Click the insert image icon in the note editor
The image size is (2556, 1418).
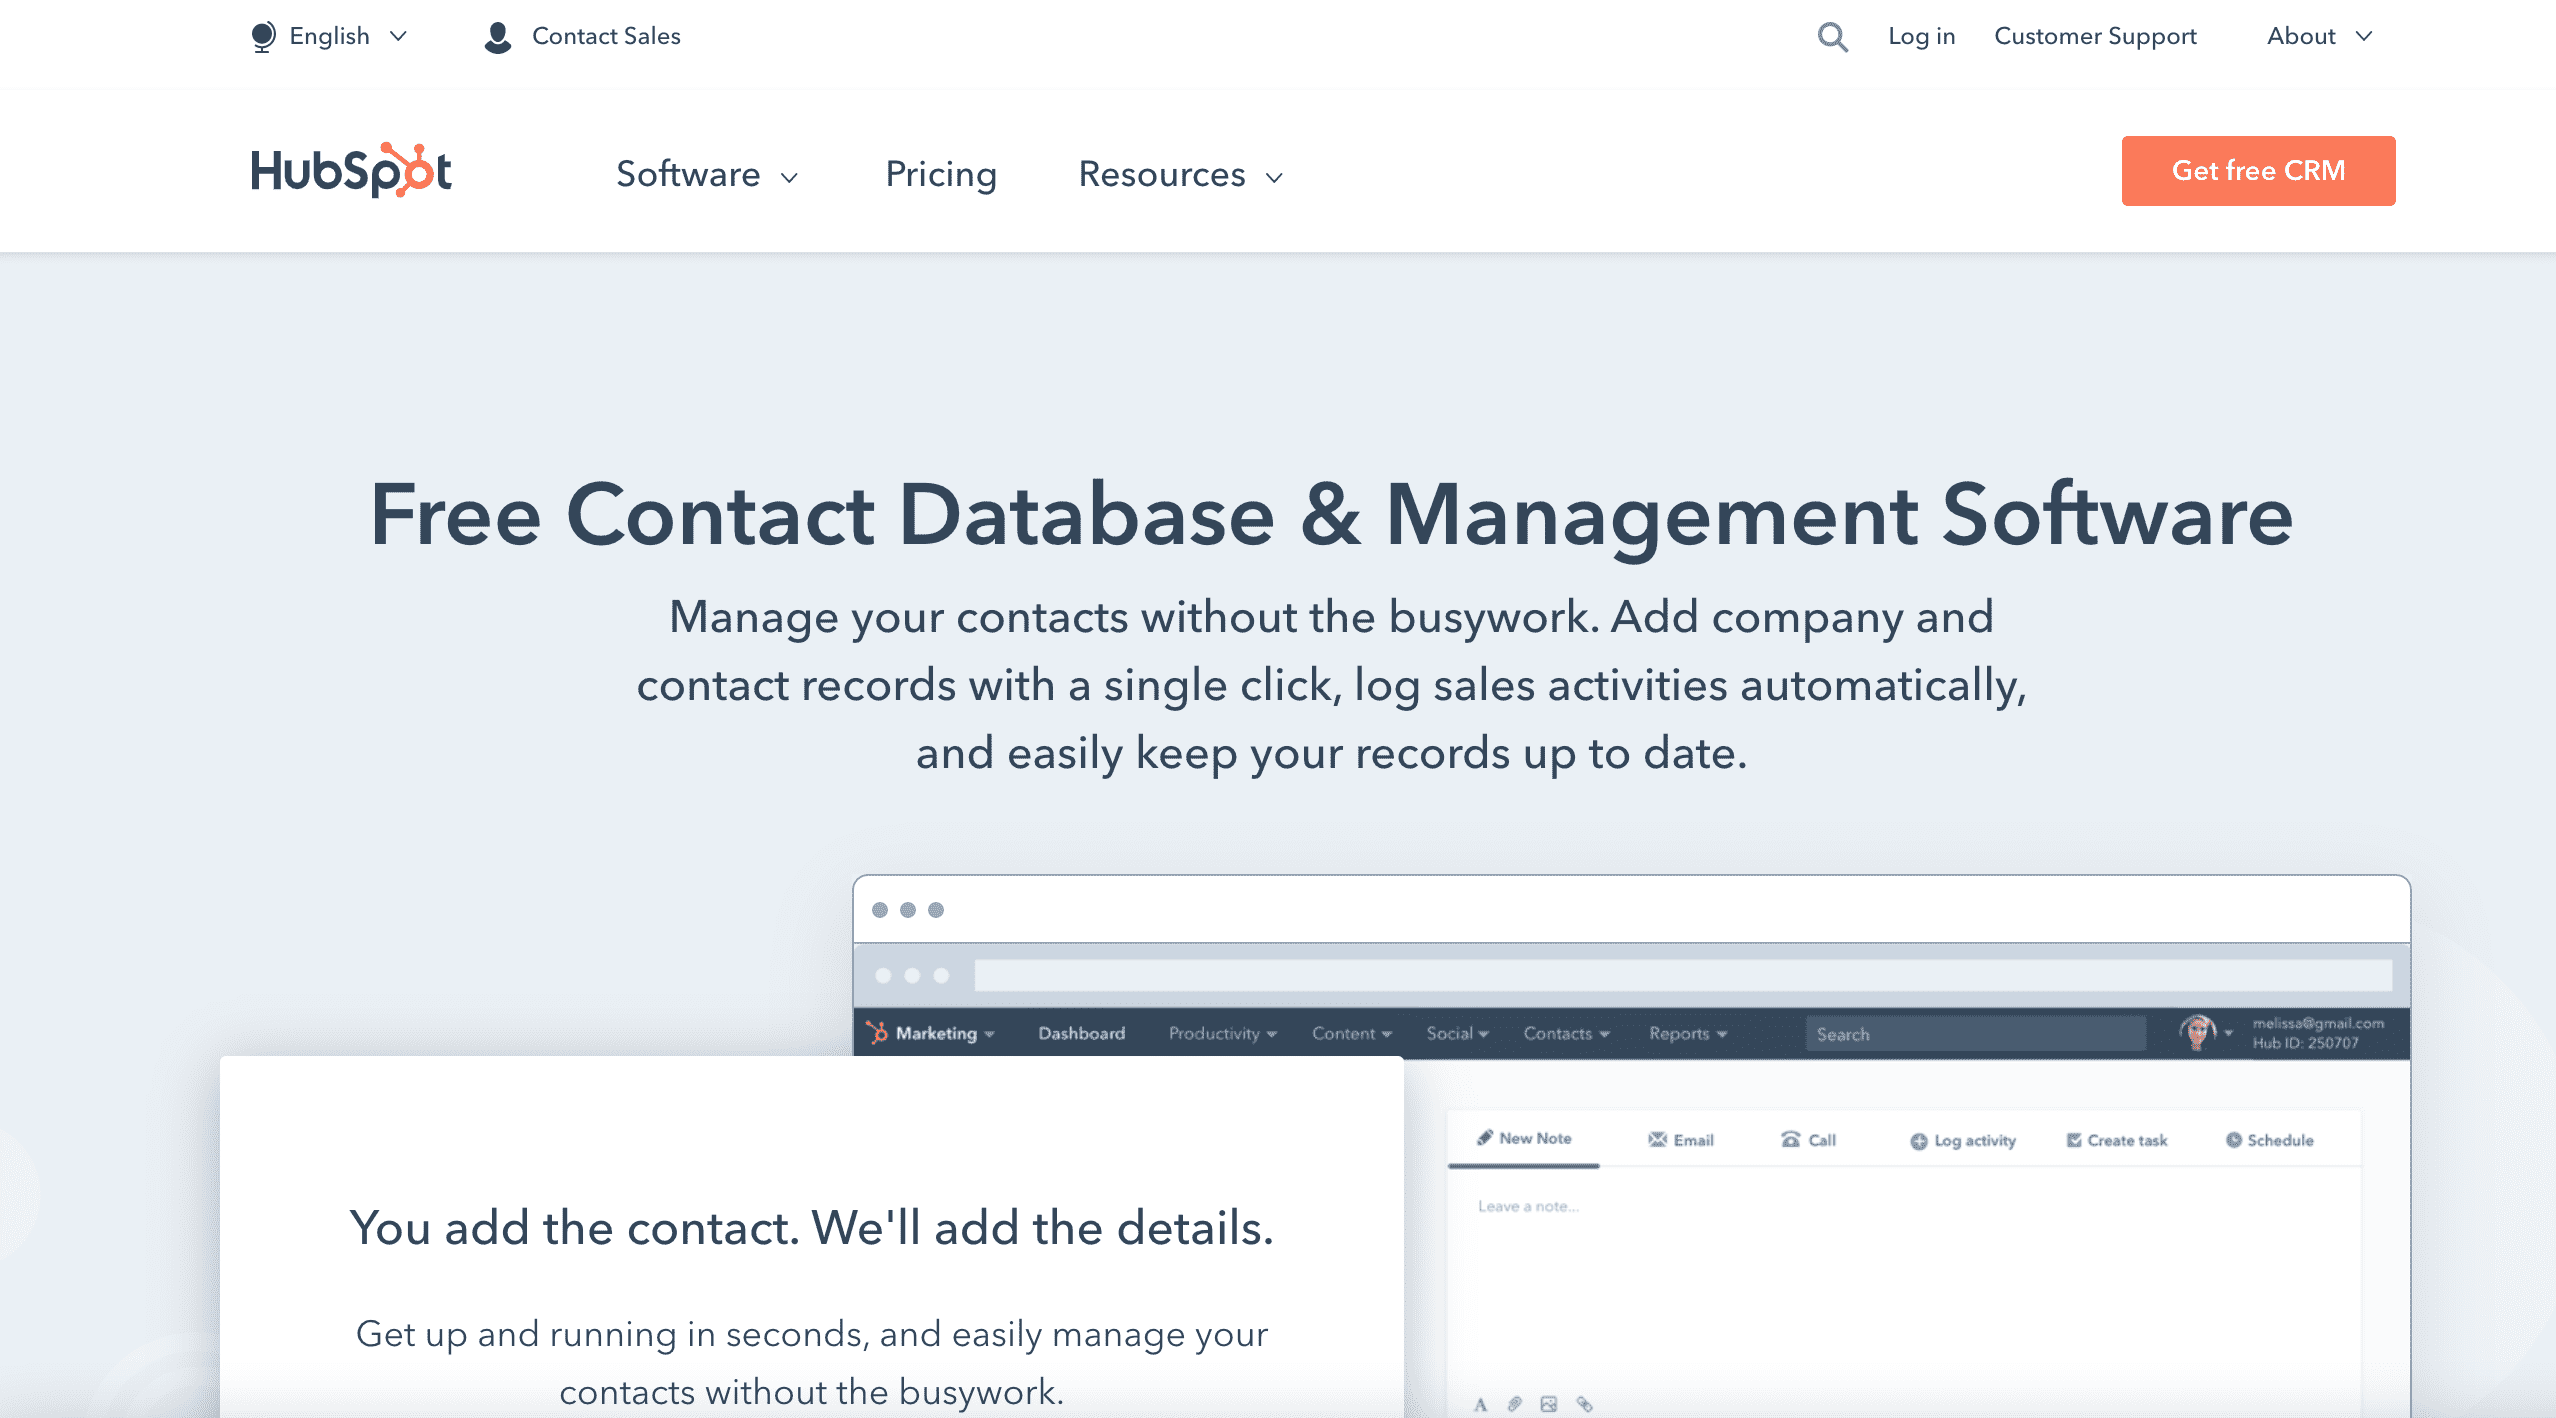point(1549,1404)
